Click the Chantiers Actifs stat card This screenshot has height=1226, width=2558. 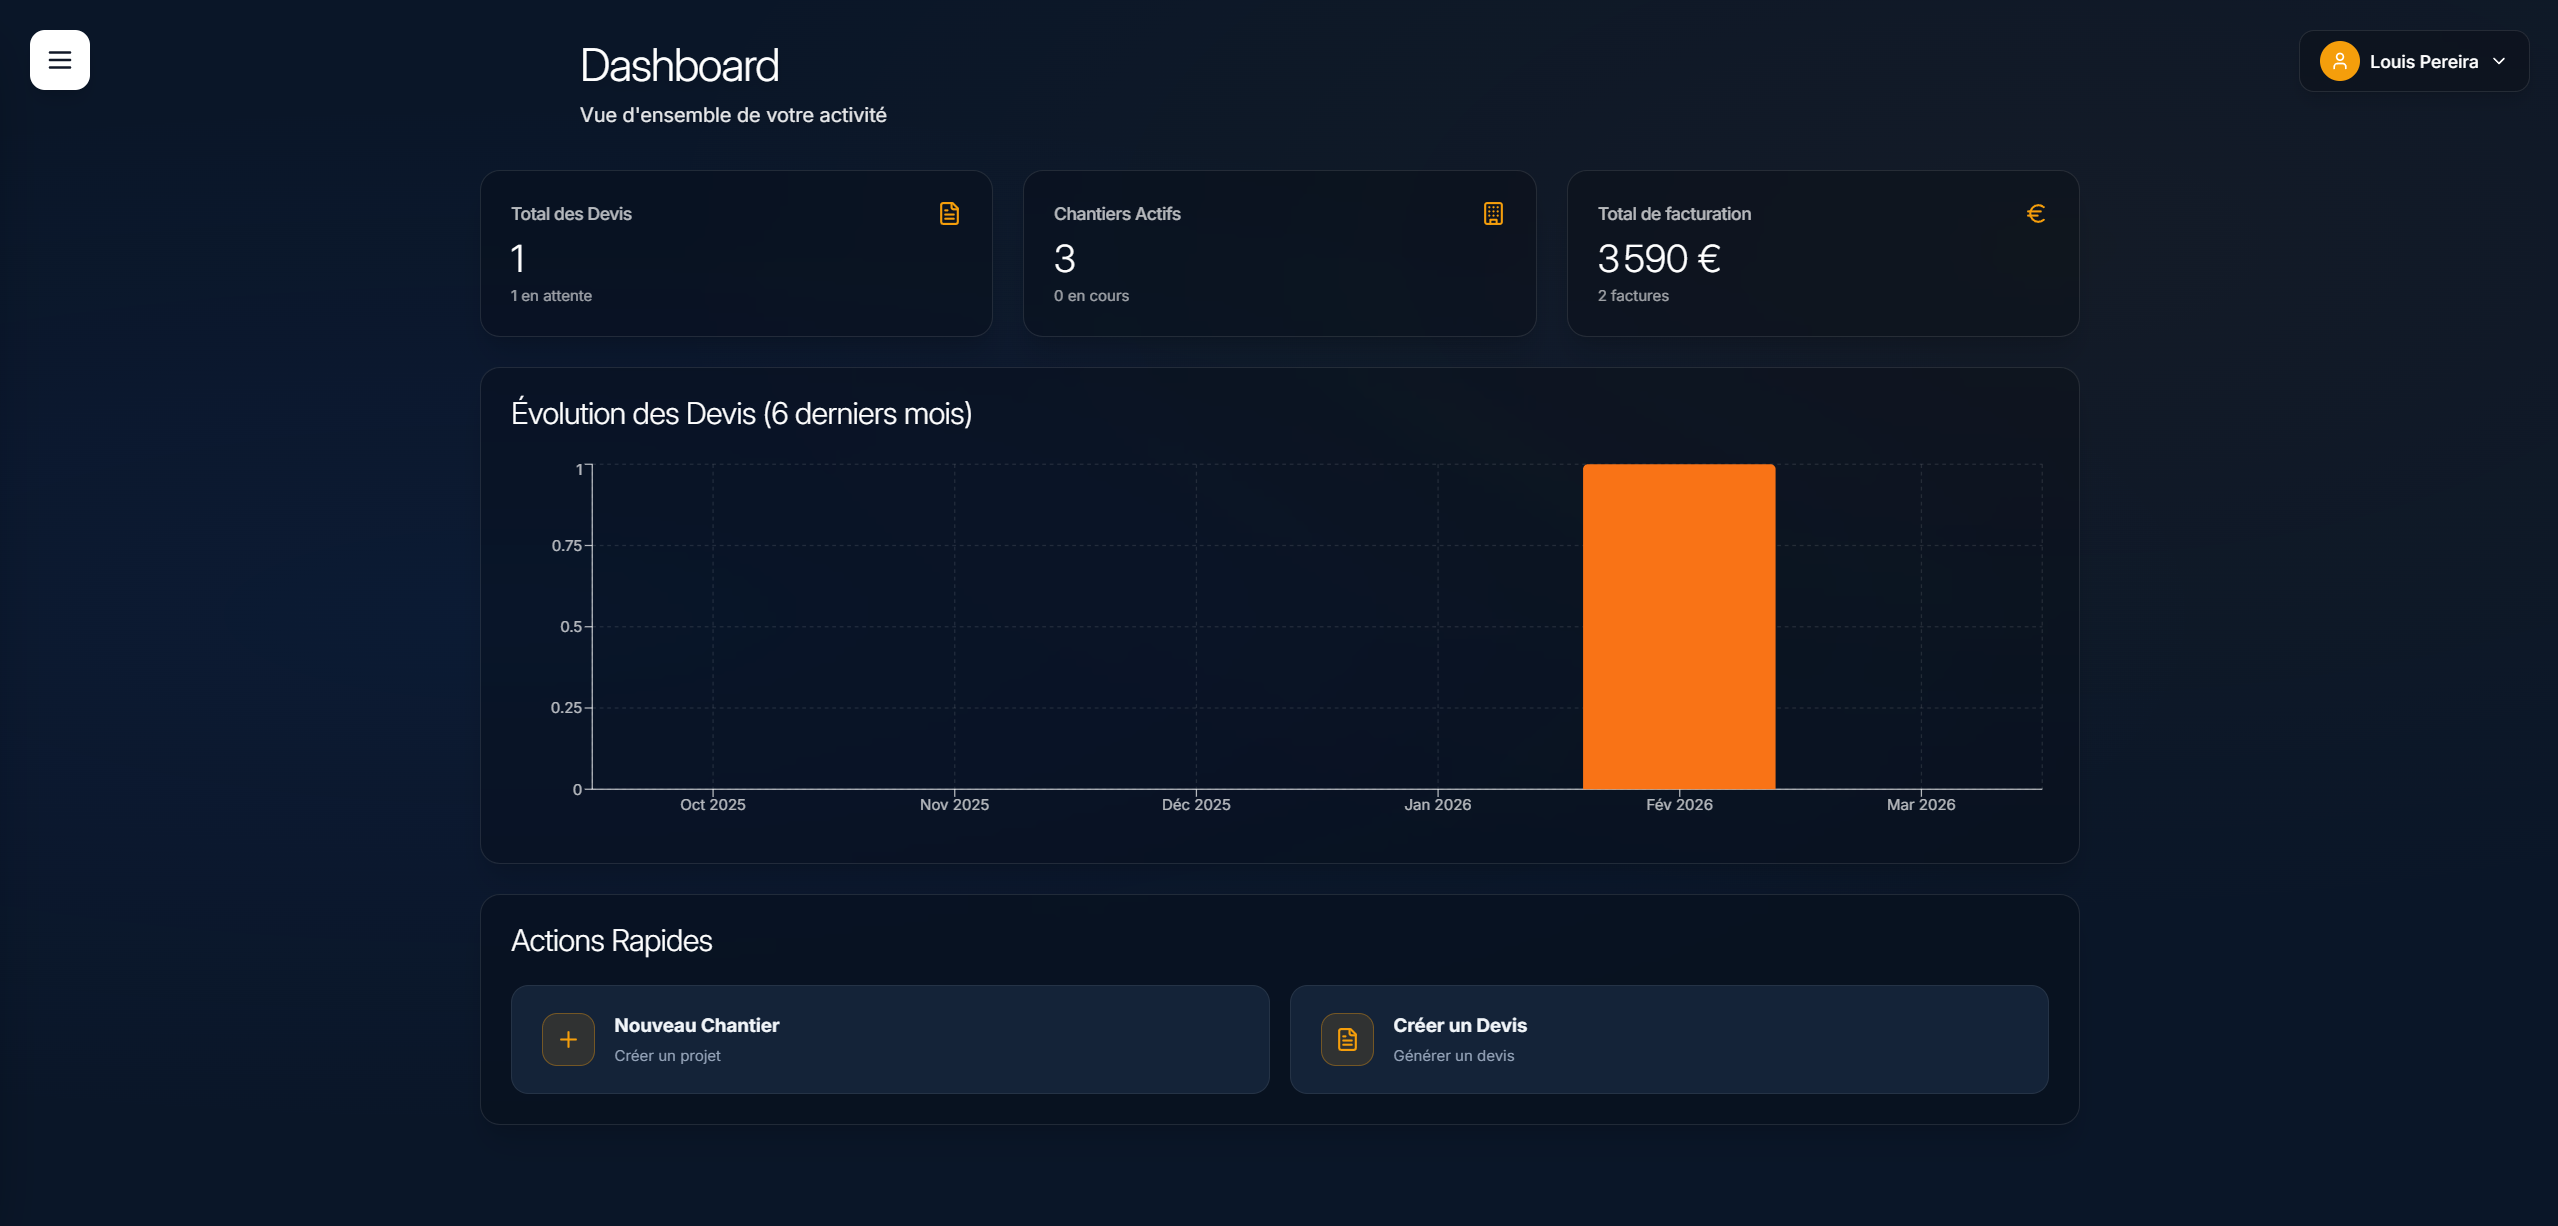coord(1279,253)
